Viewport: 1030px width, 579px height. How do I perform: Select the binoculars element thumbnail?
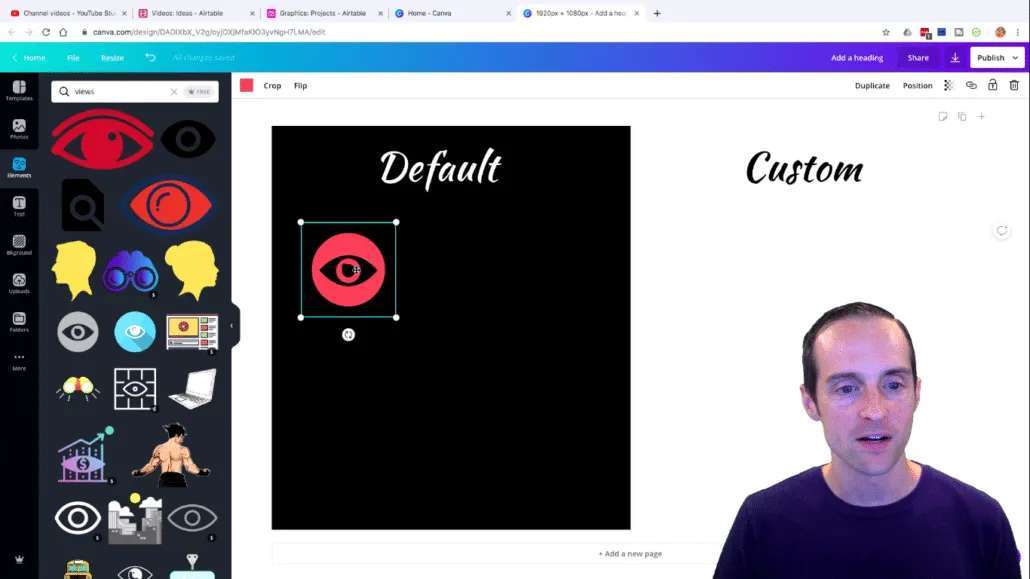click(130, 272)
